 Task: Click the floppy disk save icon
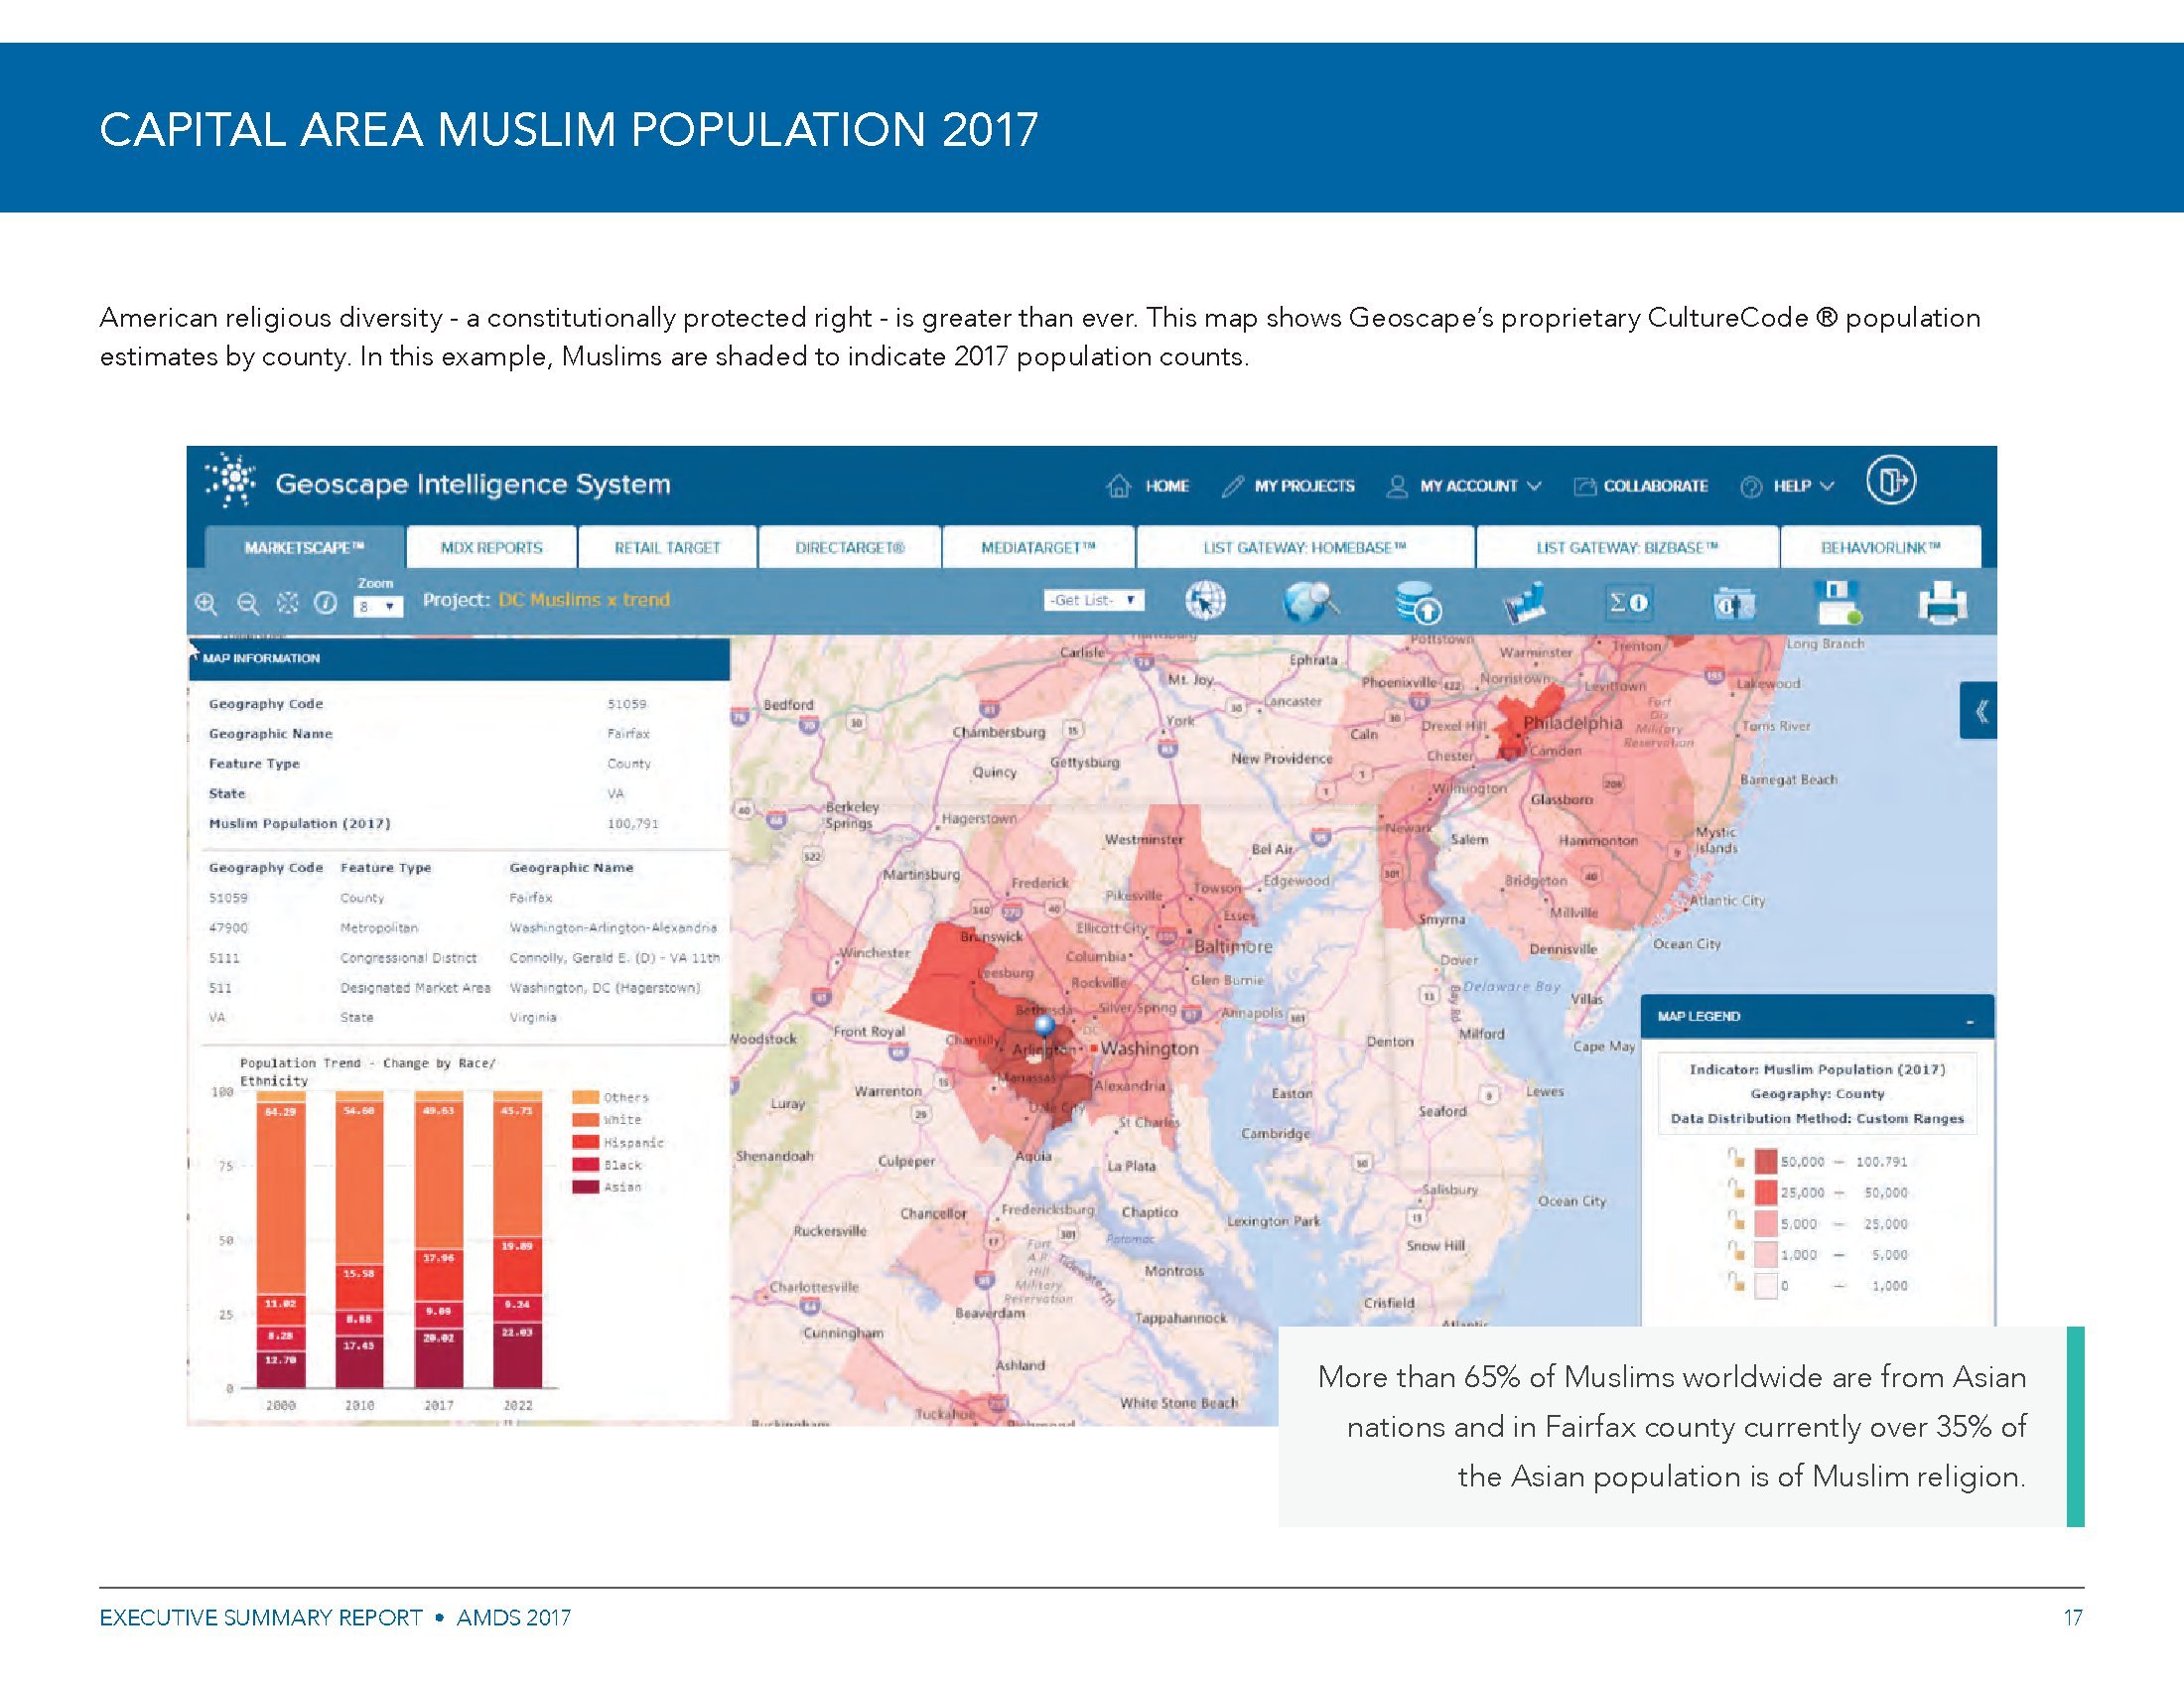pos(1837,602)
